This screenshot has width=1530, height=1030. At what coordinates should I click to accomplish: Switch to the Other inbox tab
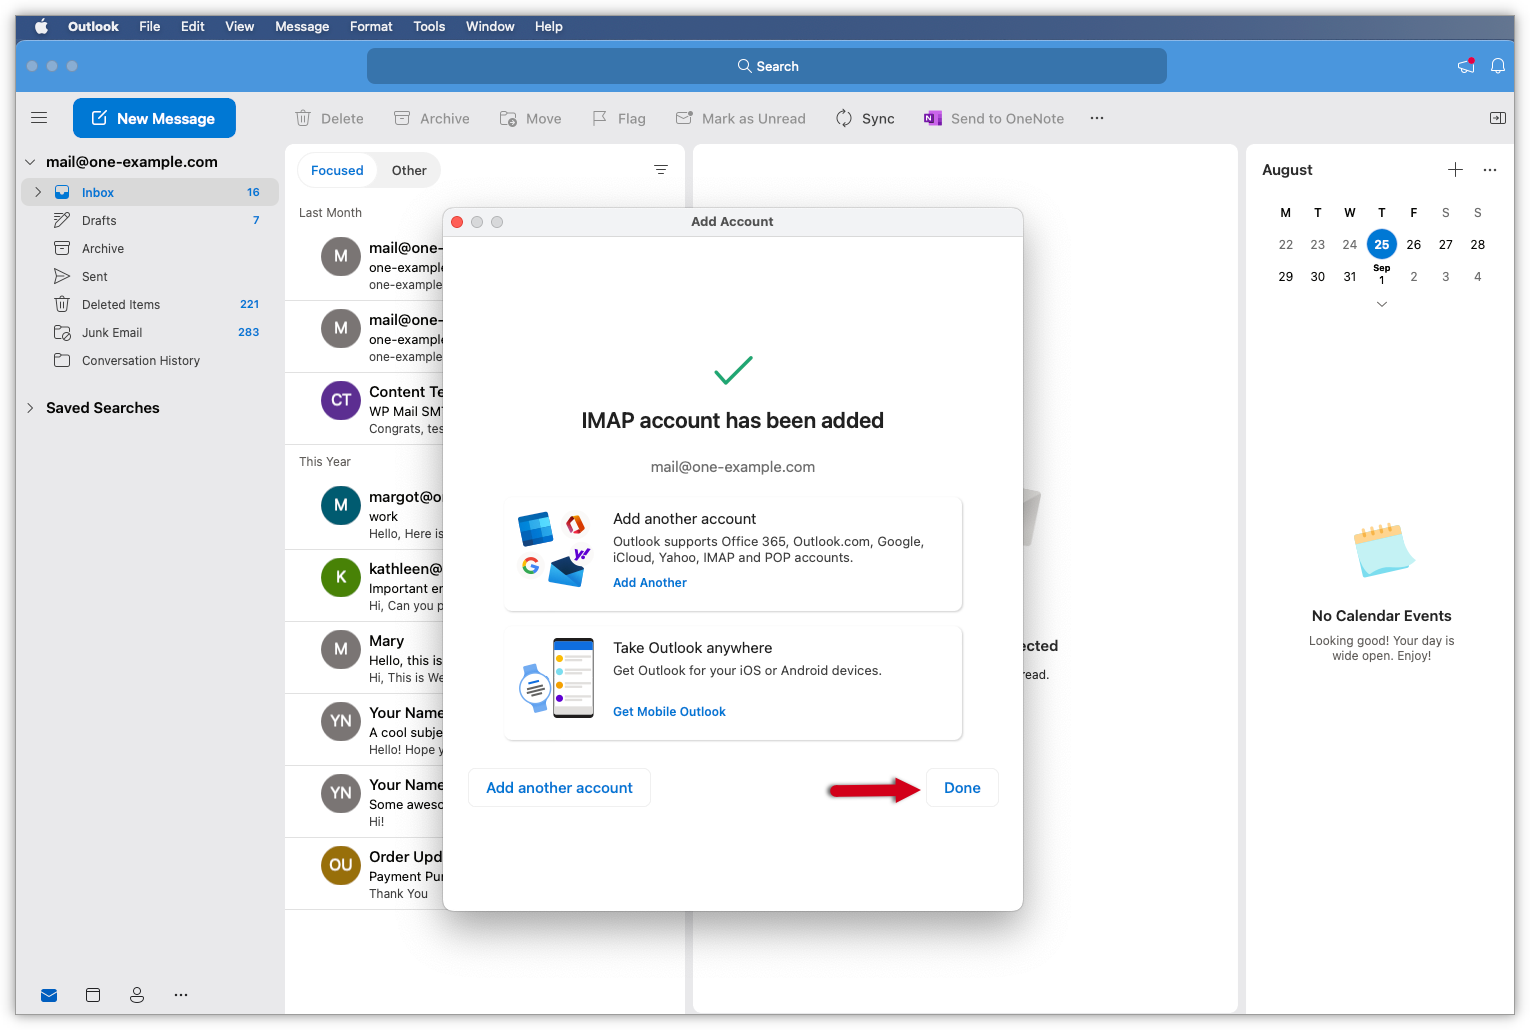[x=409, y=170]
